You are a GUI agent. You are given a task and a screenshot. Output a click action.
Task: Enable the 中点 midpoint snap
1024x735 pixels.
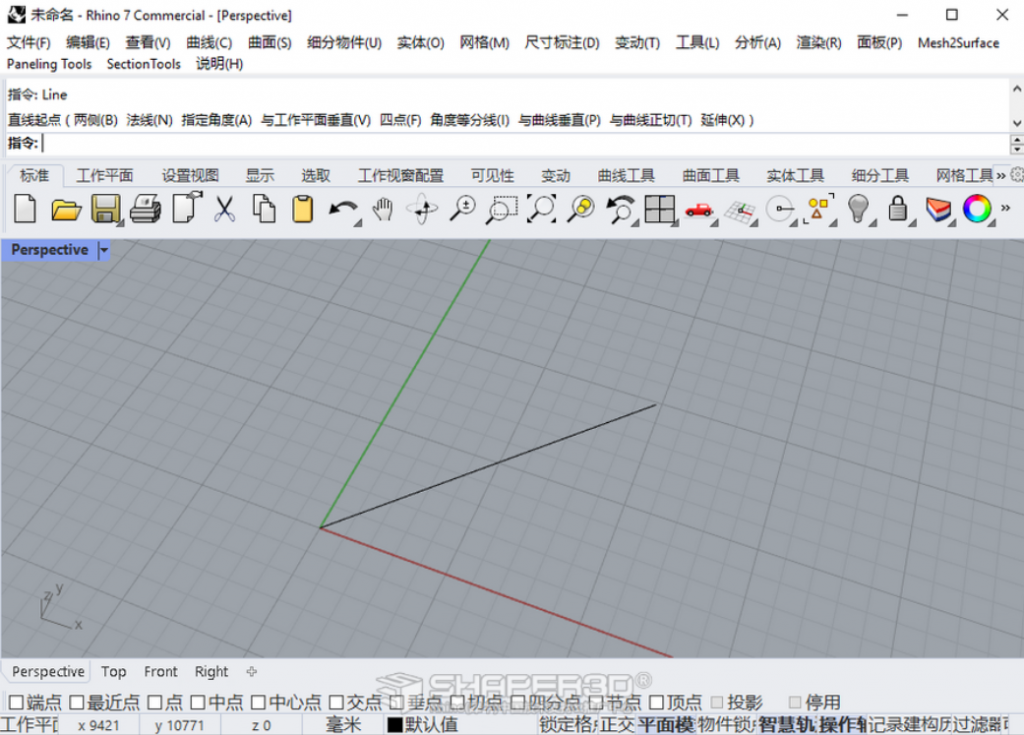(198, 702)
